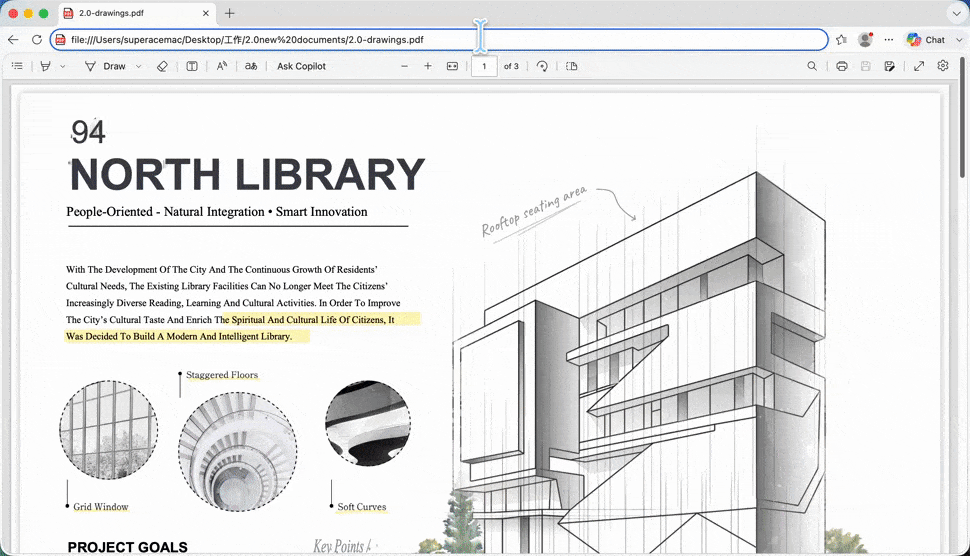Click the 'Key Points' handwritten text
970x556 pixels.
pos(342,545)
